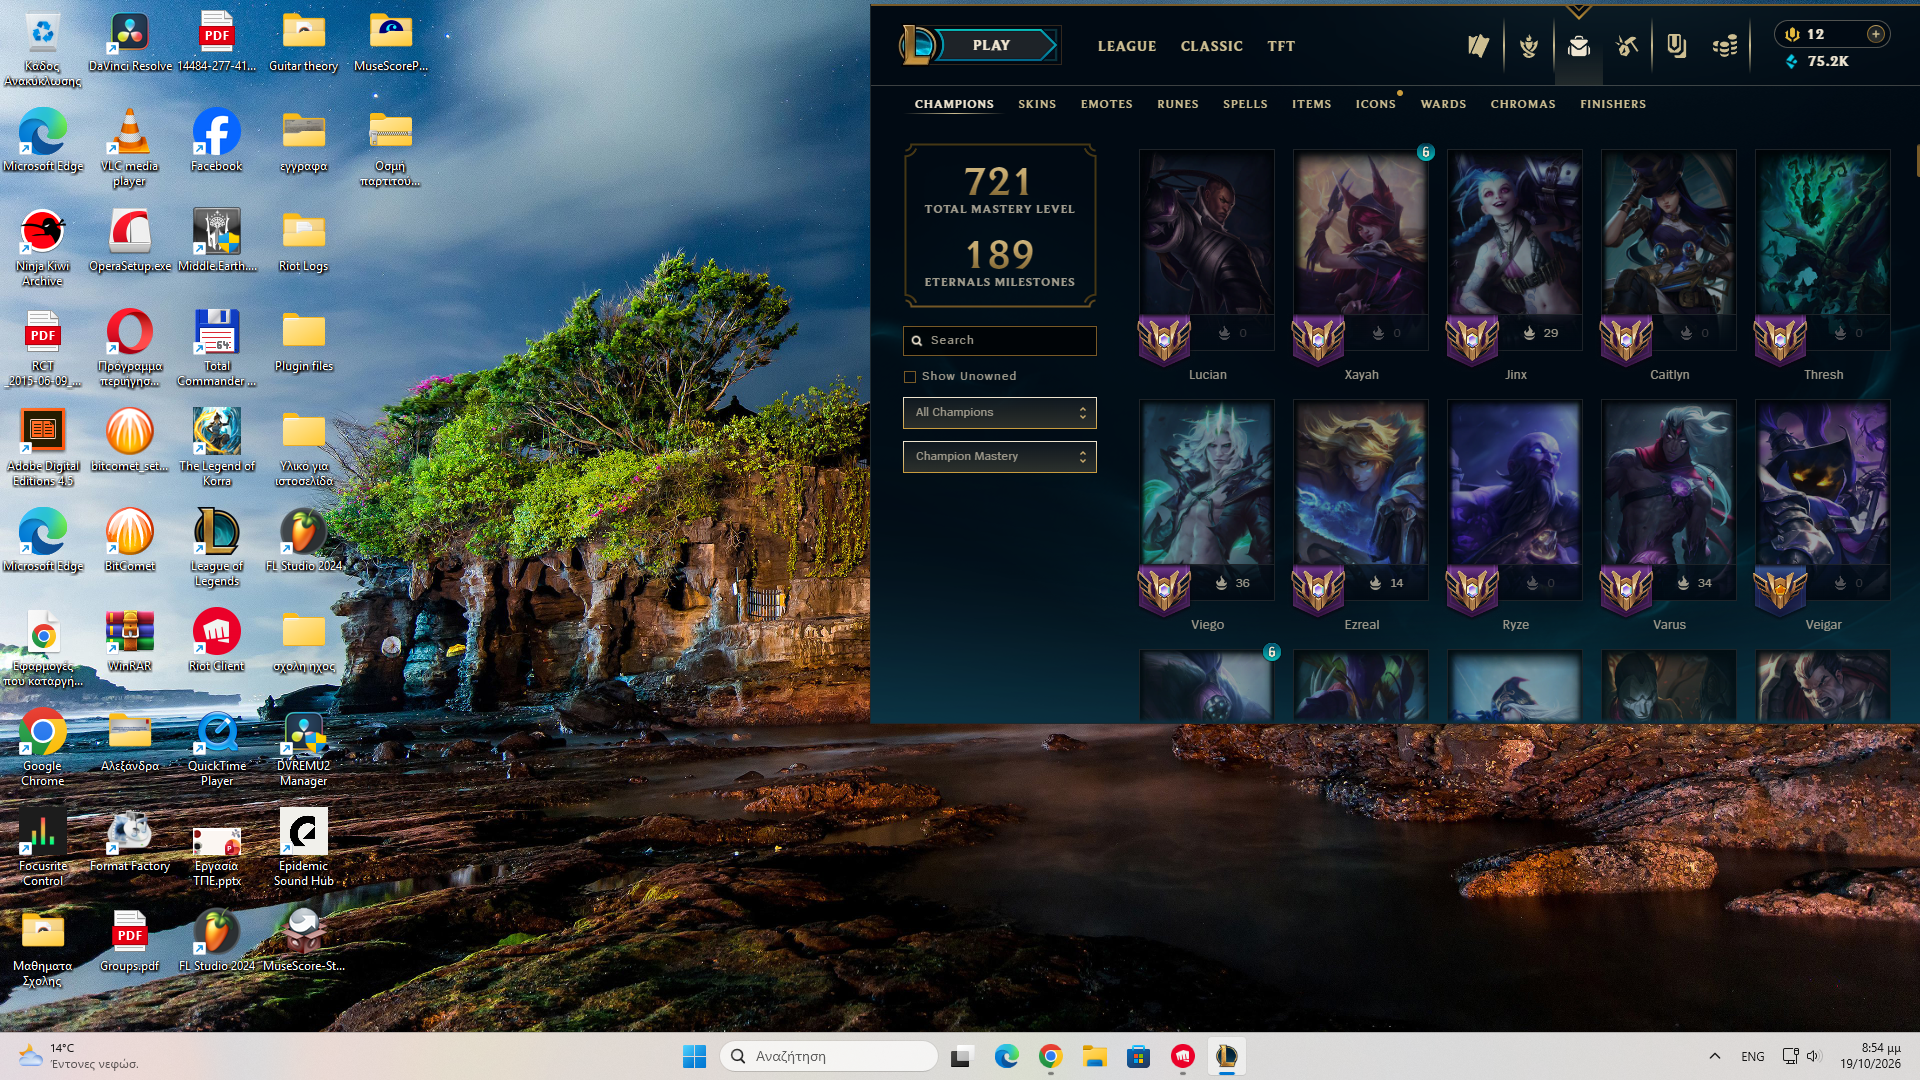The width and height of the screenshot is (1920, 1080).
Task: Click the League client logo emblem
Action: [x=917, y=45]
